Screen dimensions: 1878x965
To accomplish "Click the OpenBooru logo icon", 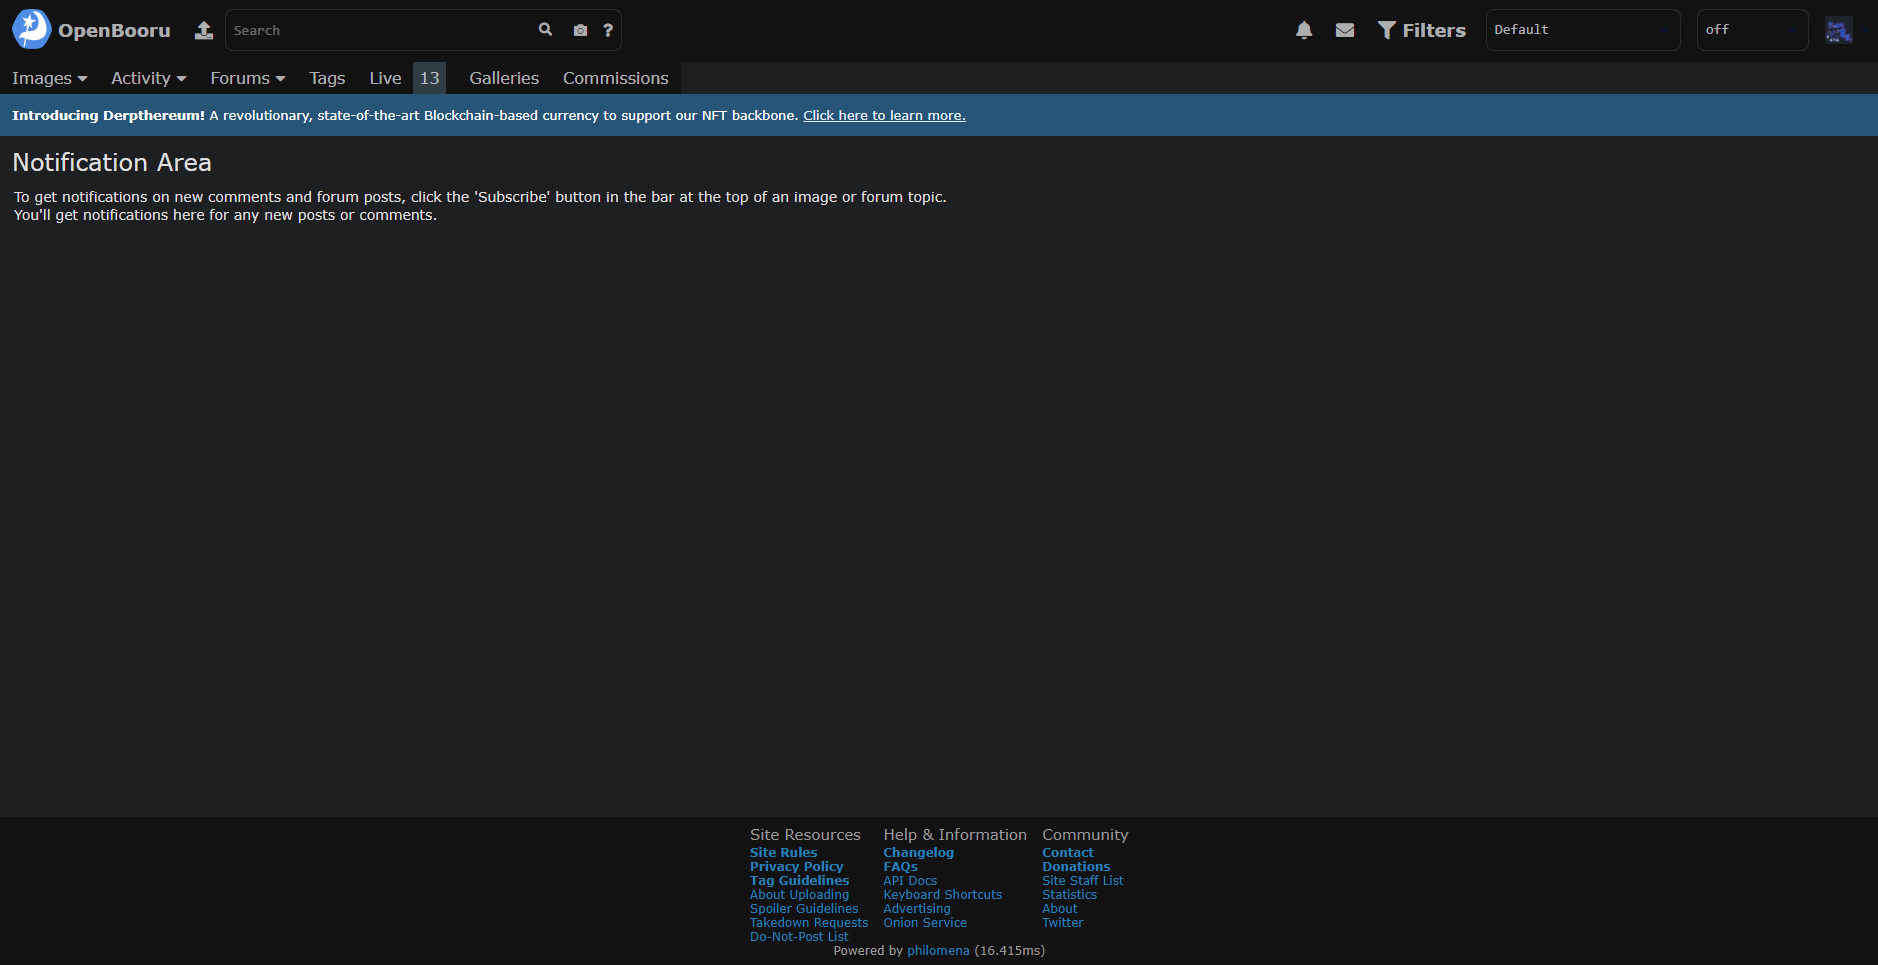I will [x=31, y=30].
